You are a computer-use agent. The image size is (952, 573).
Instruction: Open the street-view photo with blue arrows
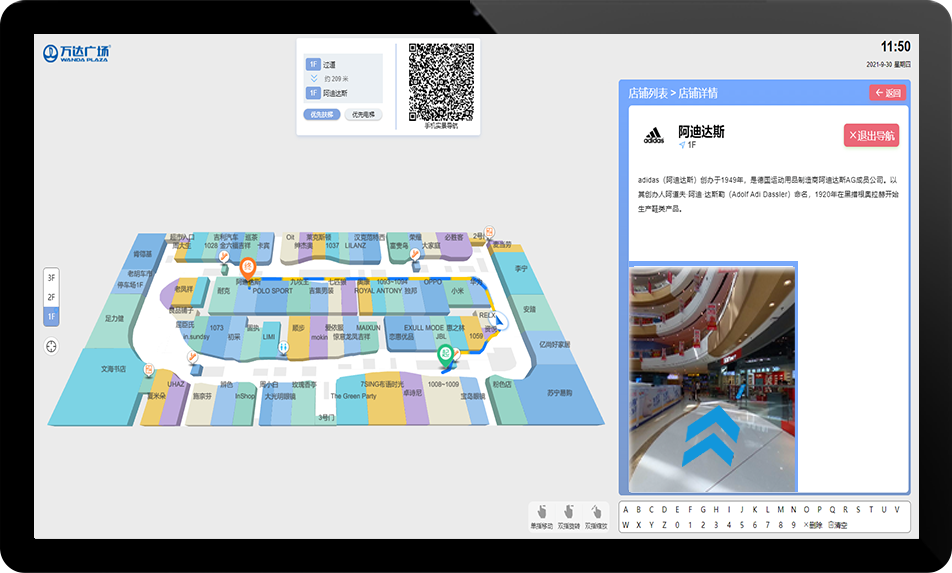tap(712, 378)
